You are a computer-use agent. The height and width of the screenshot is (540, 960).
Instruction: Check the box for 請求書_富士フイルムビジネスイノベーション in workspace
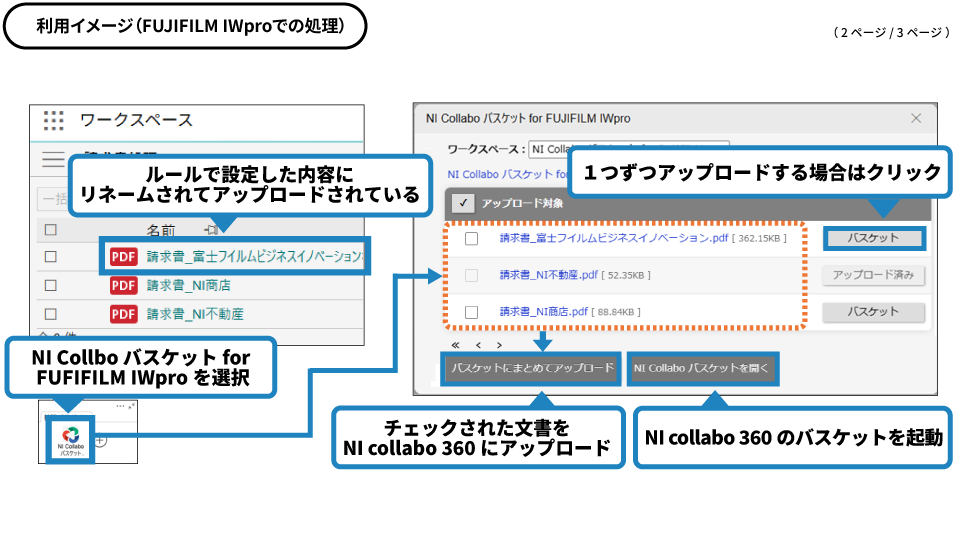click(51, 257)
